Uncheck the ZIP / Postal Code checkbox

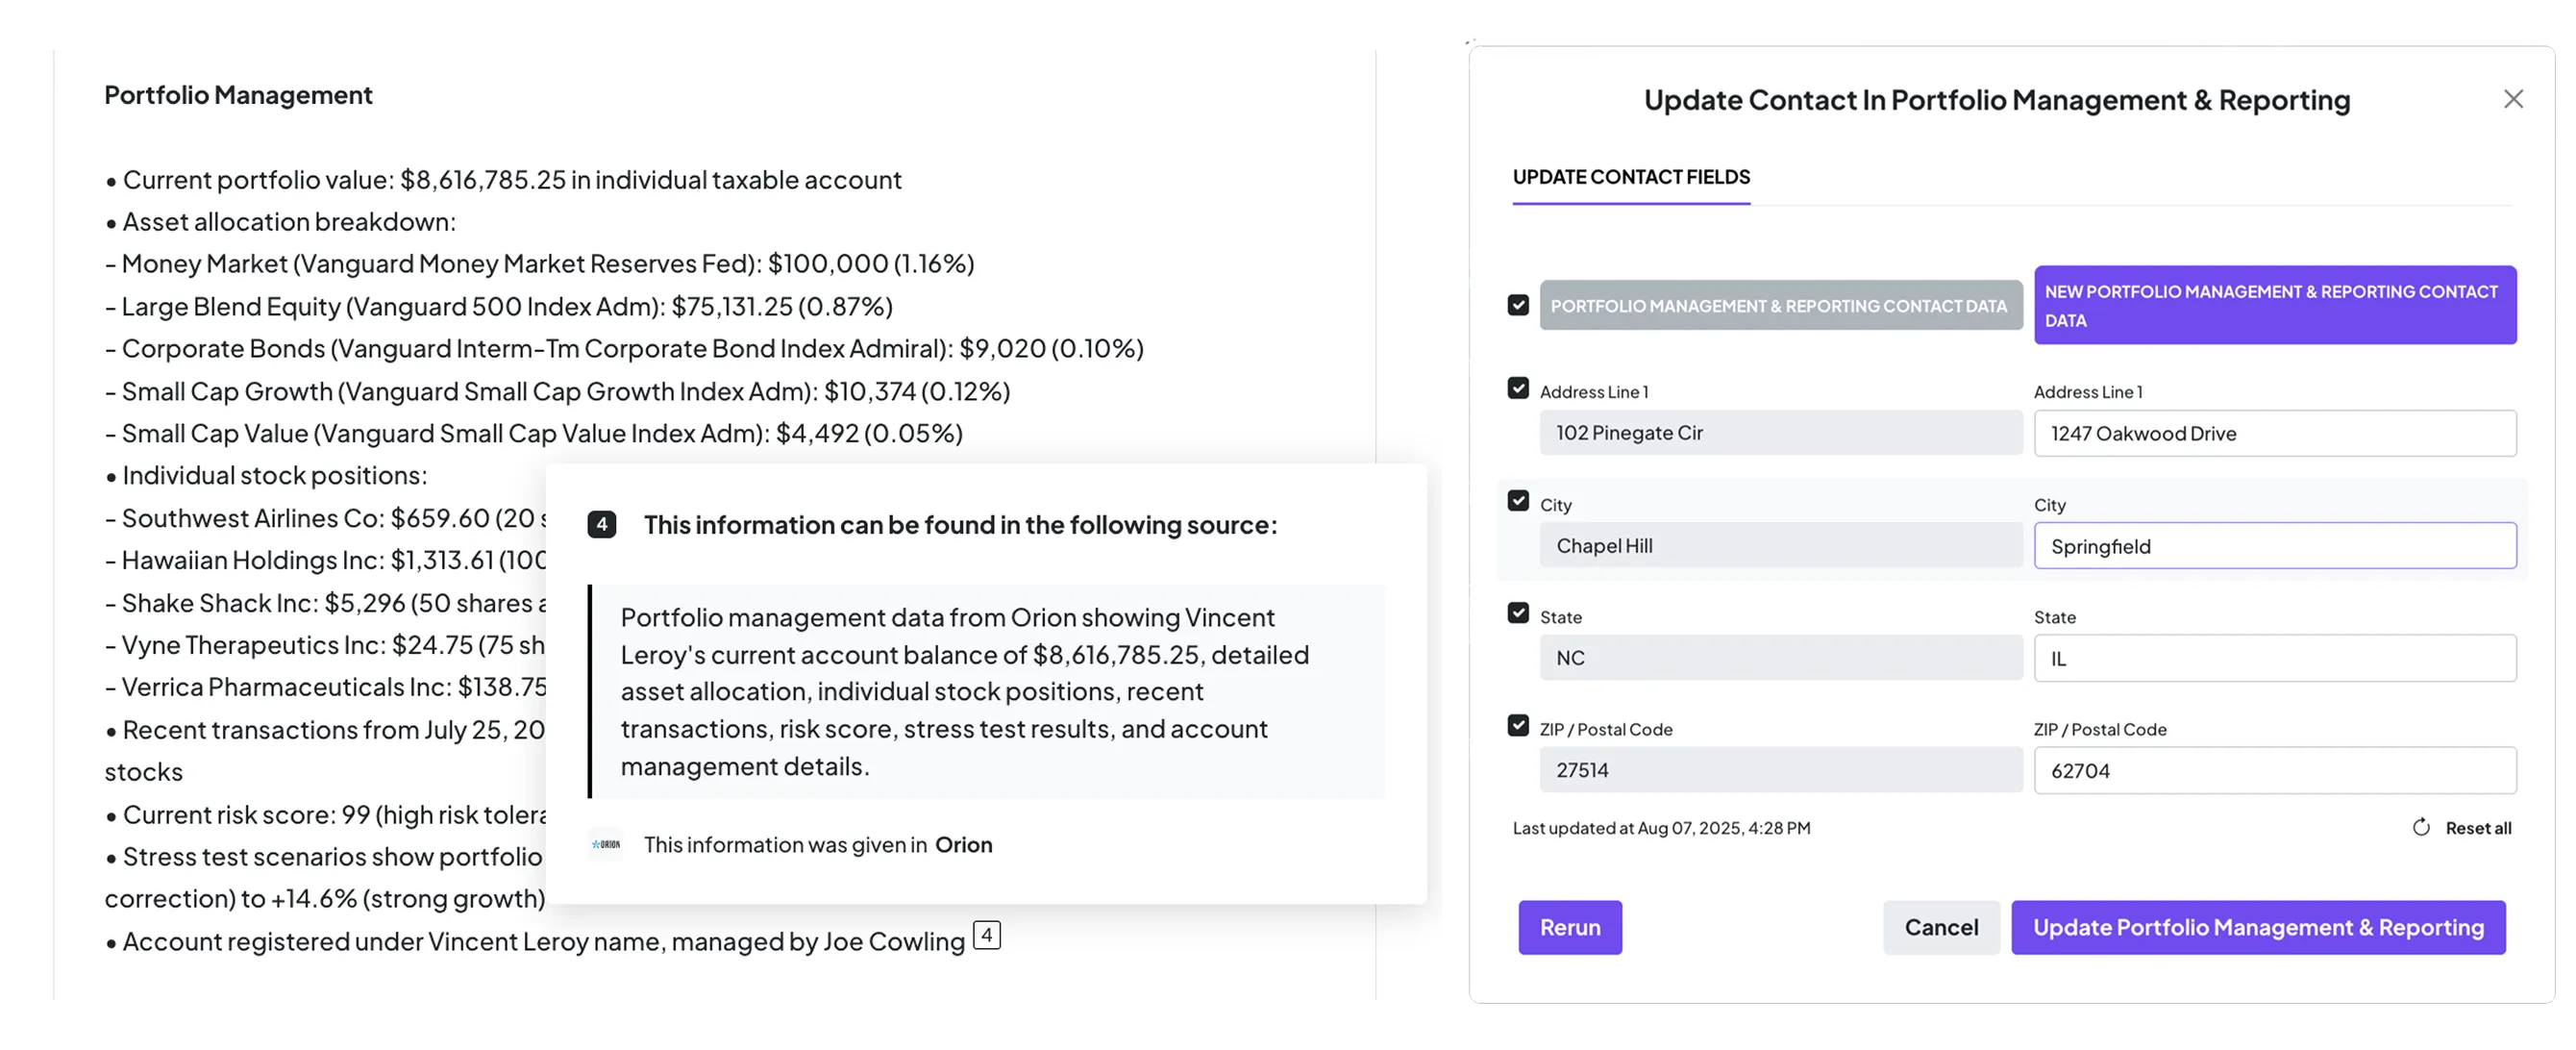coord(1518,725)
